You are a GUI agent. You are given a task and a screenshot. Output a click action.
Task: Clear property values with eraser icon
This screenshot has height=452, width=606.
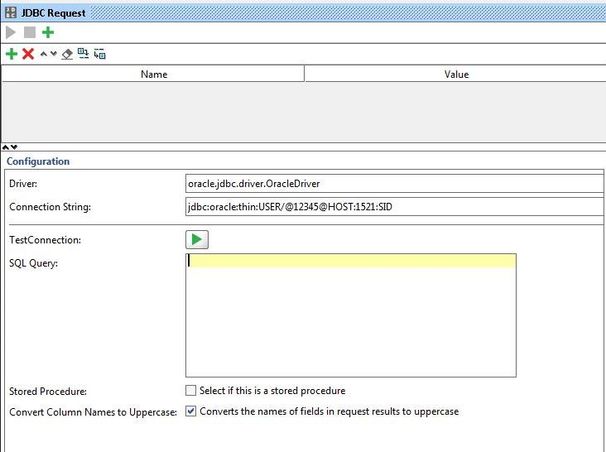coord(67,54)
